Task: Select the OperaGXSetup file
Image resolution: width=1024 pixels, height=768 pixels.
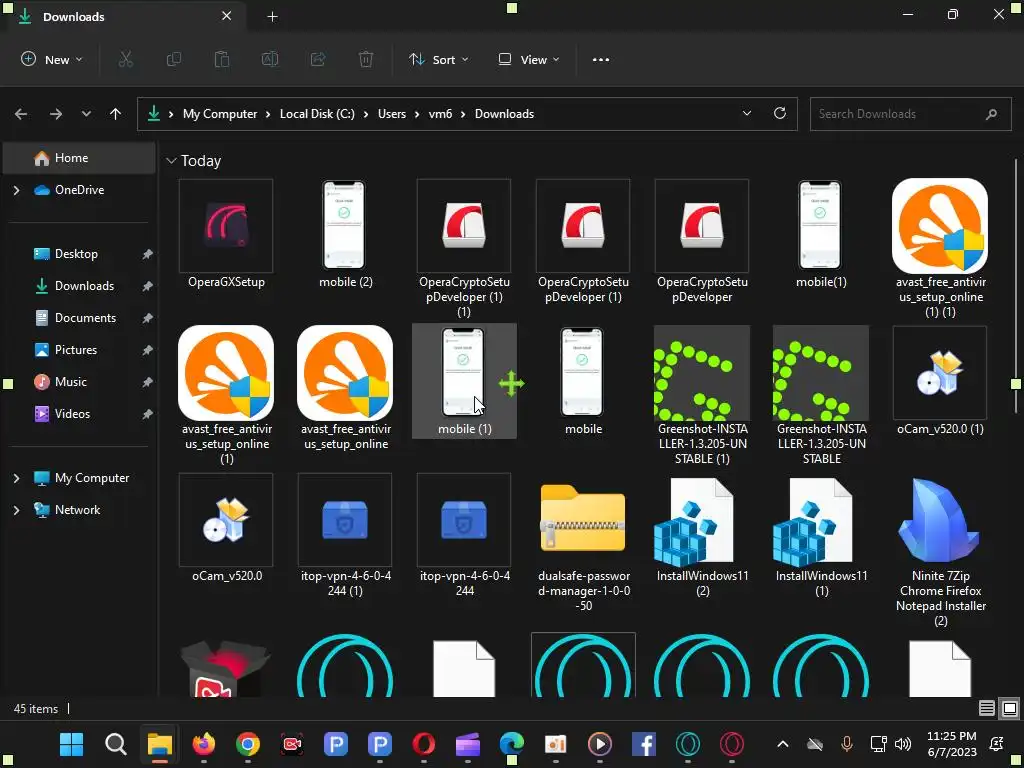Action: point(226,235)
